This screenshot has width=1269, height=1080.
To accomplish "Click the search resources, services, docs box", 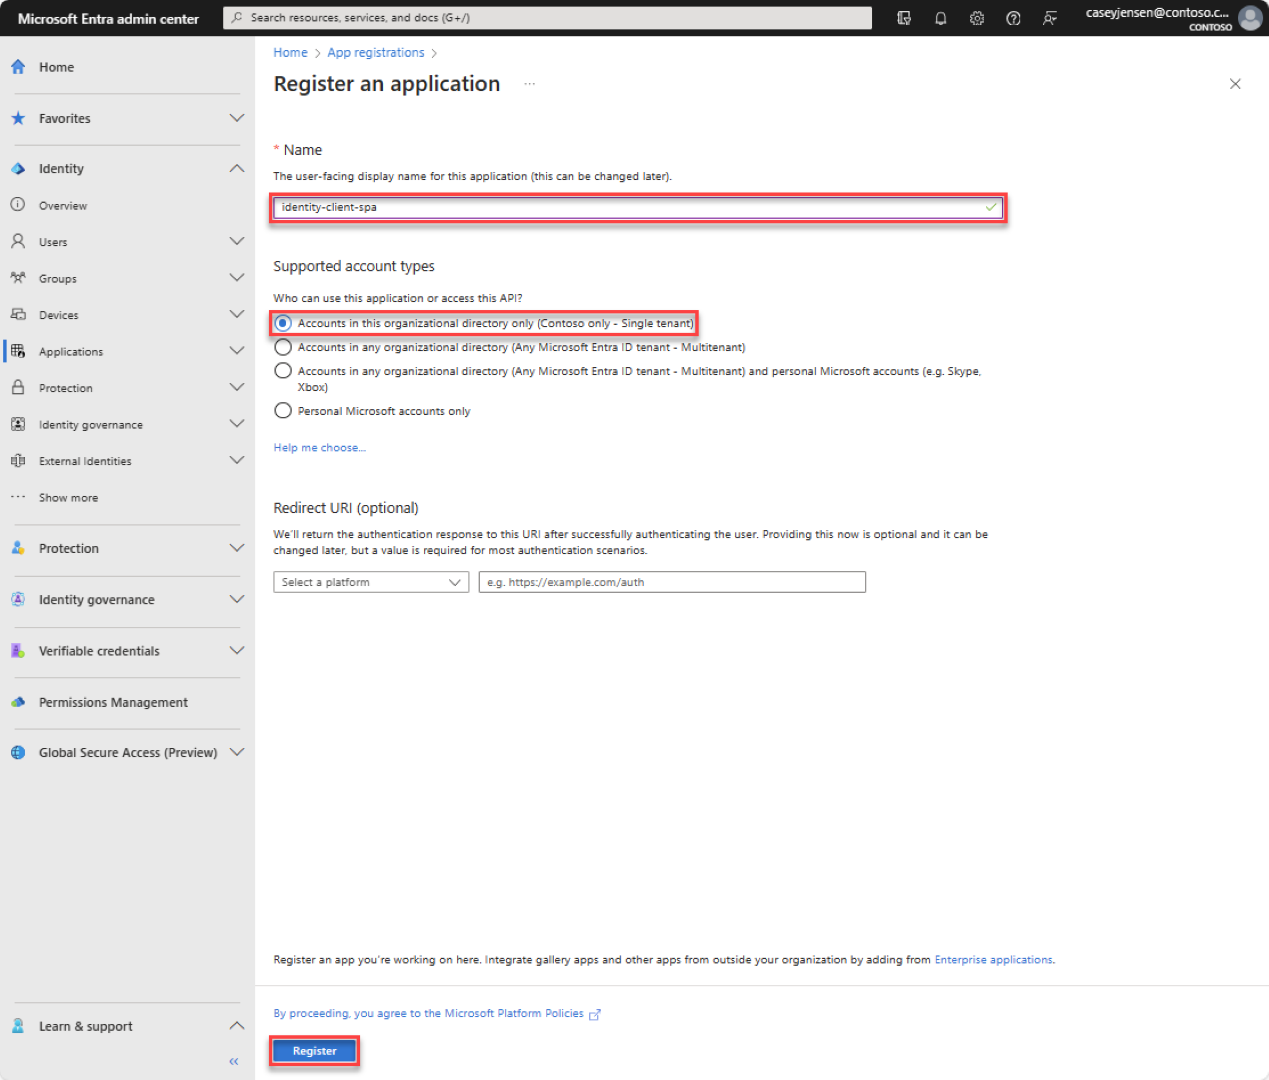I will [547, 18].
